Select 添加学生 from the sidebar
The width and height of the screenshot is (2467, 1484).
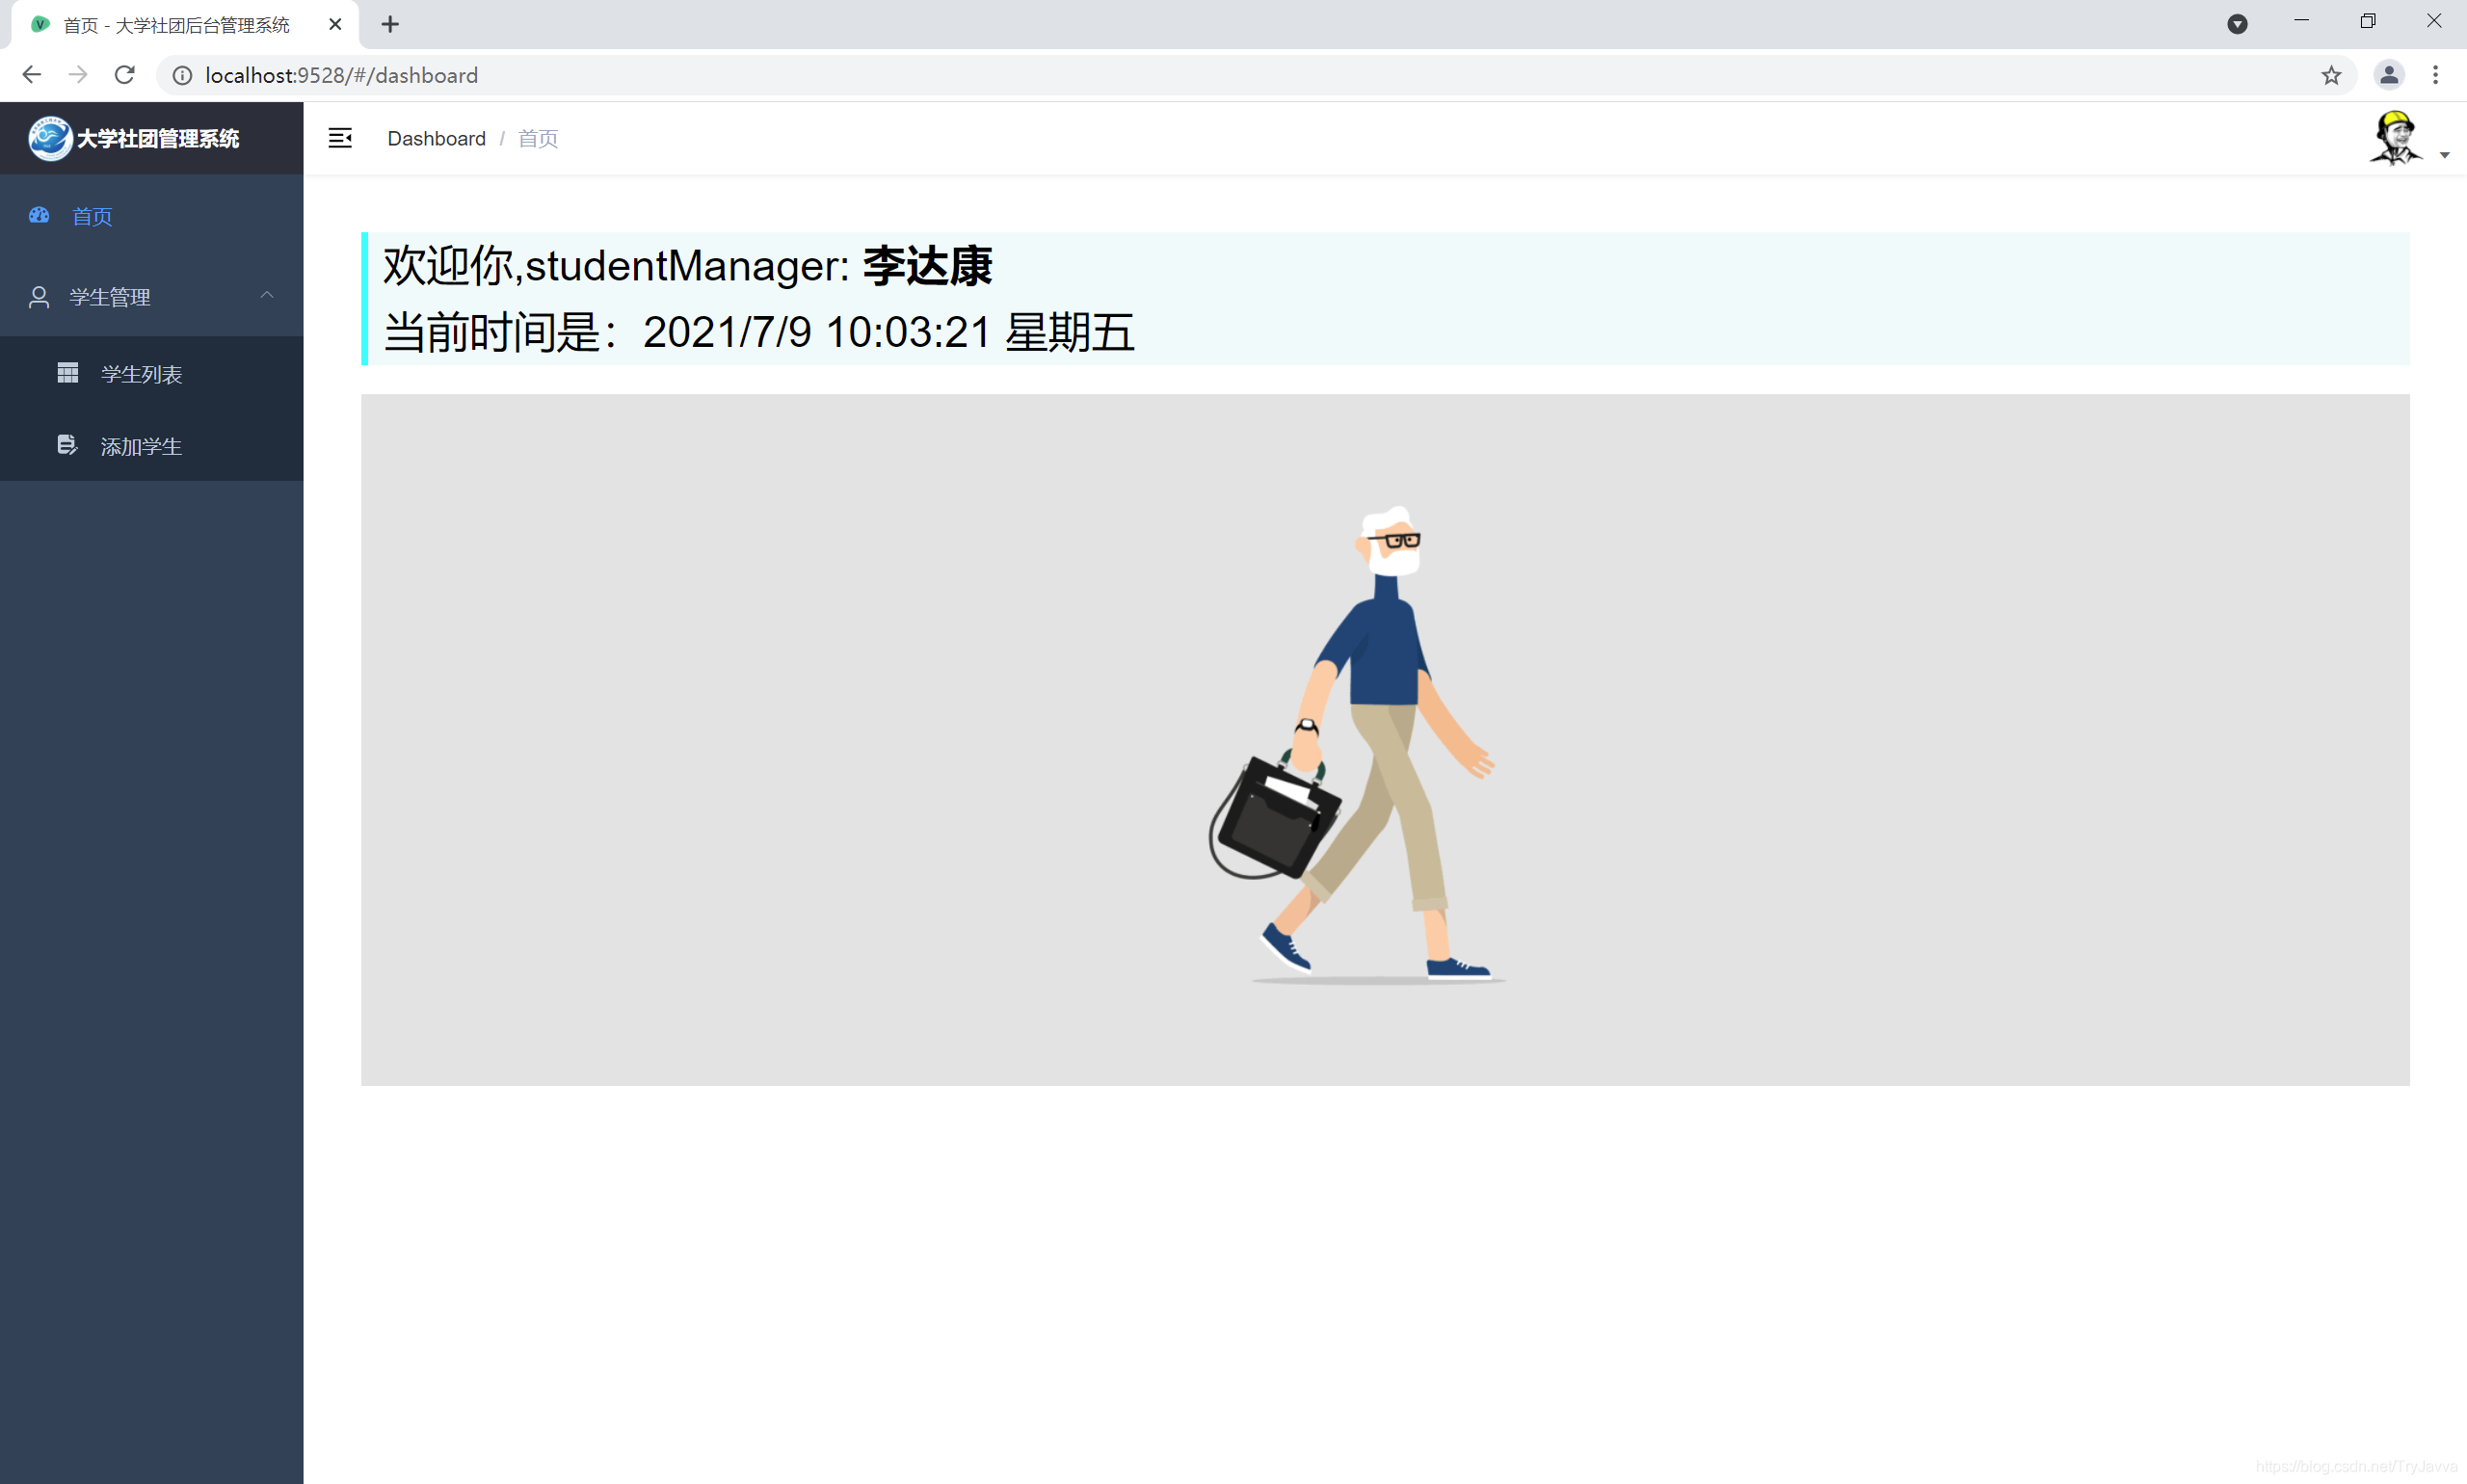pos(139,445)
